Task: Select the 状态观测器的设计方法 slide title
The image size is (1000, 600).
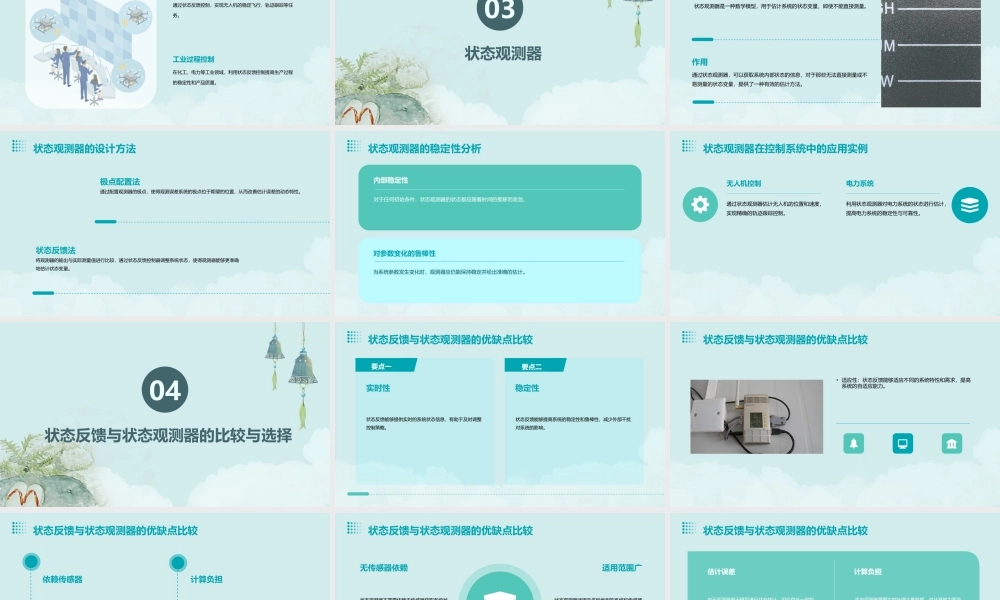Action: pos(84,149)
